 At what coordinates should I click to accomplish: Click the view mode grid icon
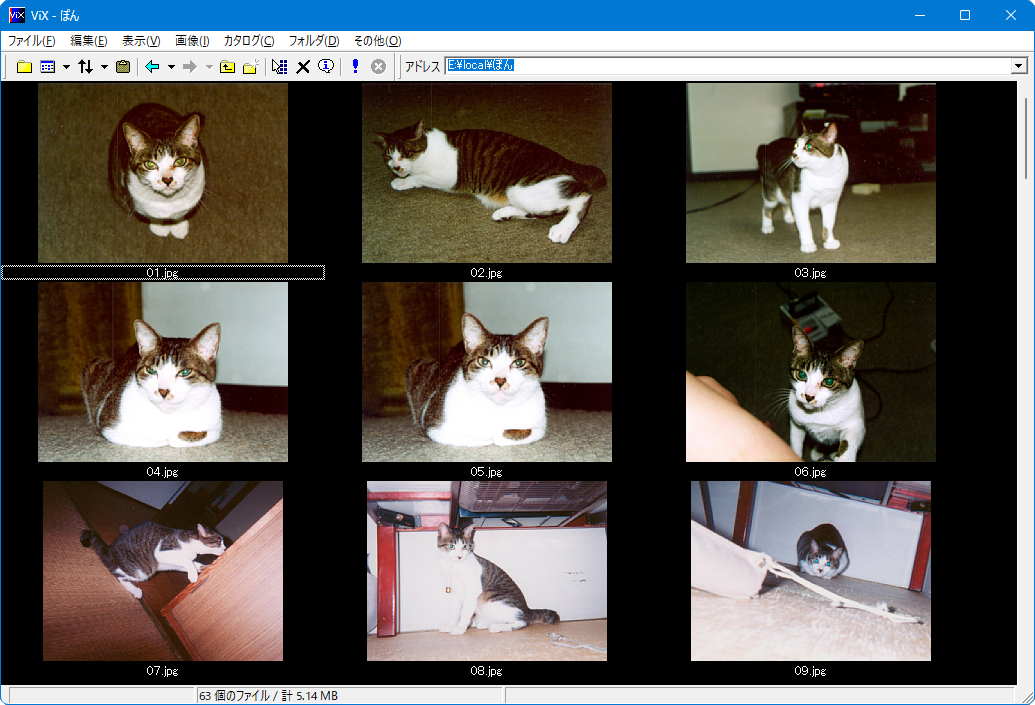[48, 67]
